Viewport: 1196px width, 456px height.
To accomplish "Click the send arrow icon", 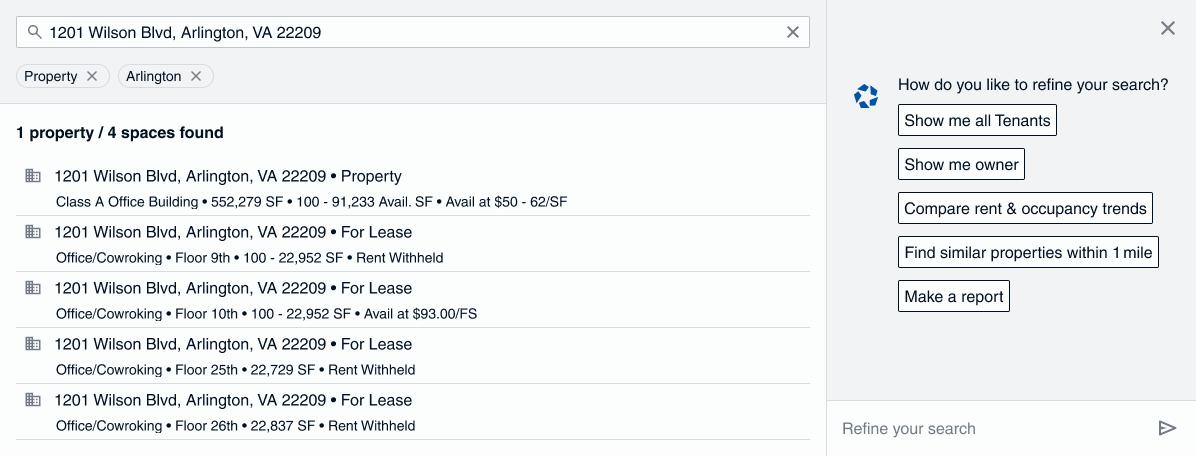I will click(1166, 428).
